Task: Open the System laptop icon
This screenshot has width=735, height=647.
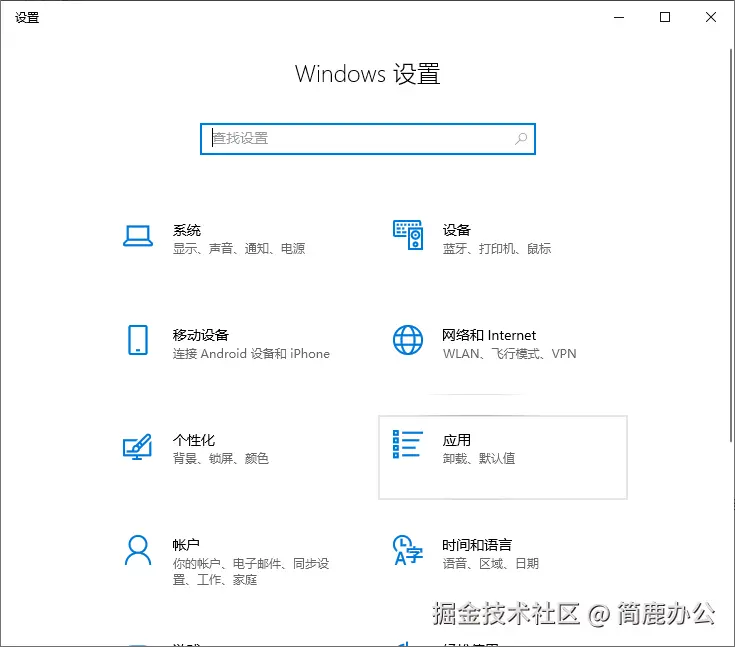Action: pos(138,236)
